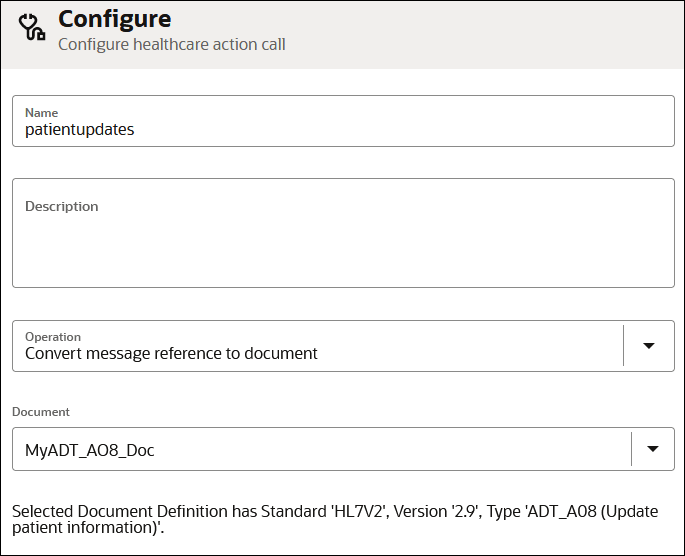685x556 pixels.
Task: Select the 'patientupdates' name text
Action: pyautogui.click(x=79, y=129)
